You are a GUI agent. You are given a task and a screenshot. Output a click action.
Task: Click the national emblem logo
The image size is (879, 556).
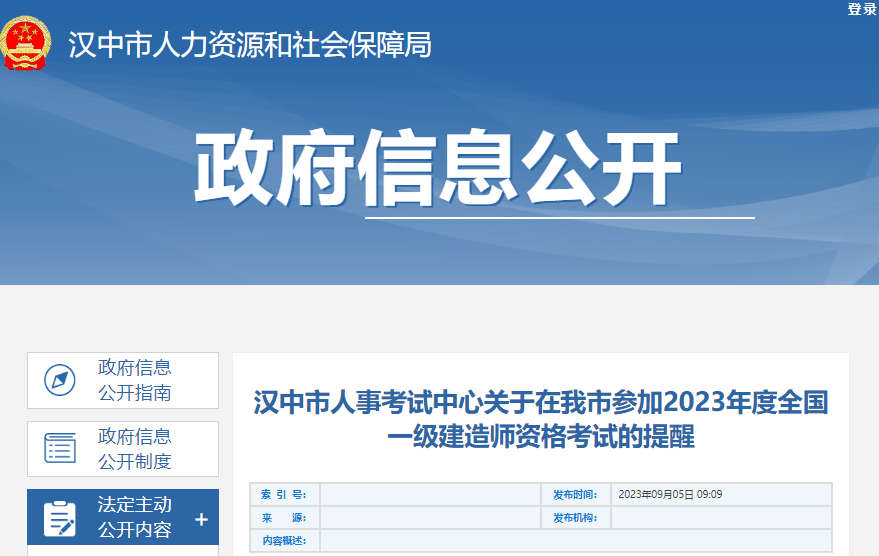(x=25, y=43)
